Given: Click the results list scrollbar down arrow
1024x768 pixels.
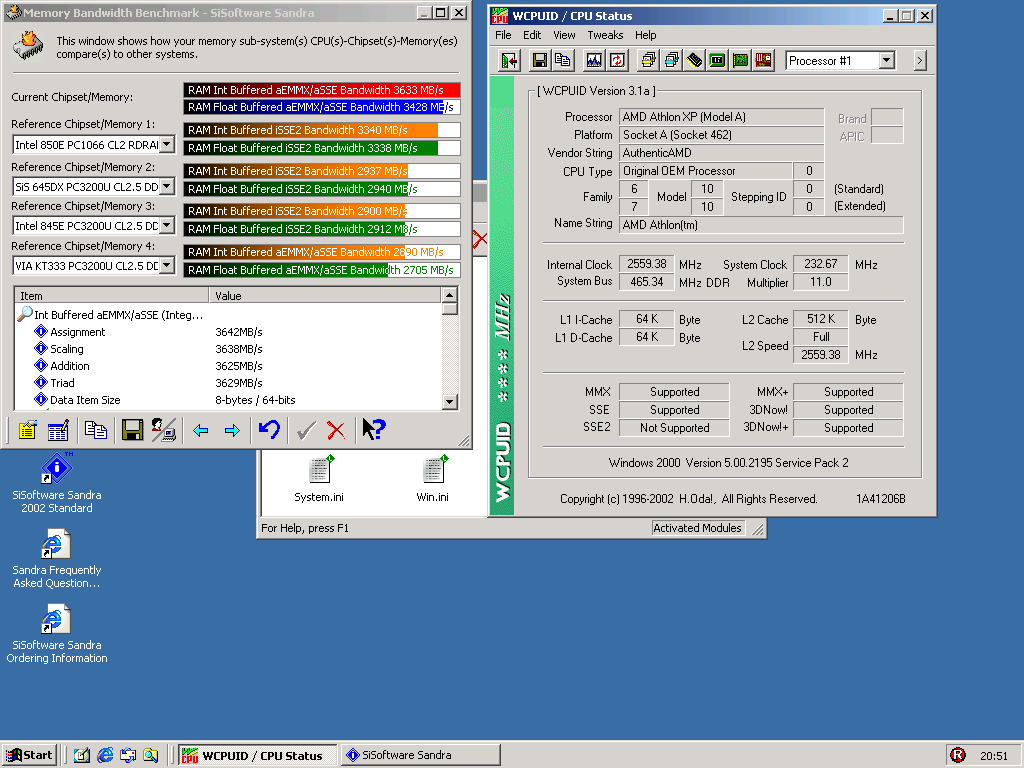Looking at the screenshot, I should pyautogui.click(x=450, y=401).
